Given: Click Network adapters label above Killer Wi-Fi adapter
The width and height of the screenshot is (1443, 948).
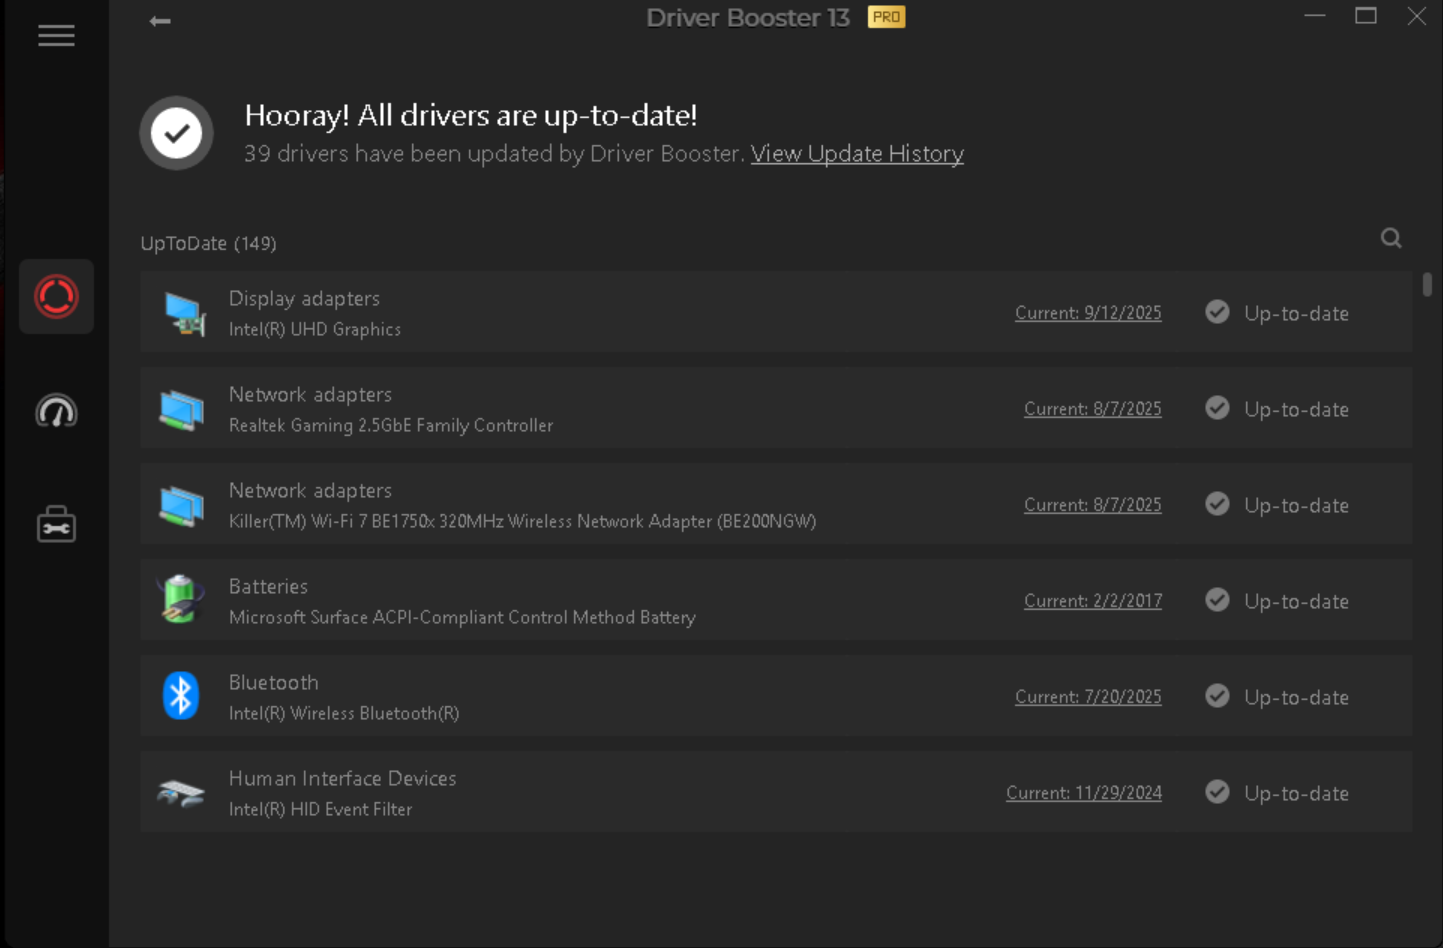Looking at the screenshot, I should tap(310, 490).
